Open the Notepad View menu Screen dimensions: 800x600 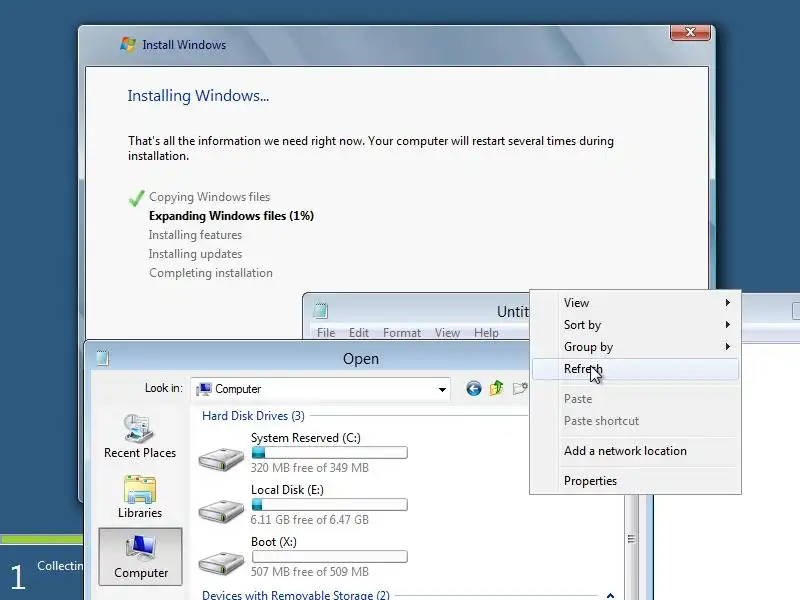click(x=447, y=333)
